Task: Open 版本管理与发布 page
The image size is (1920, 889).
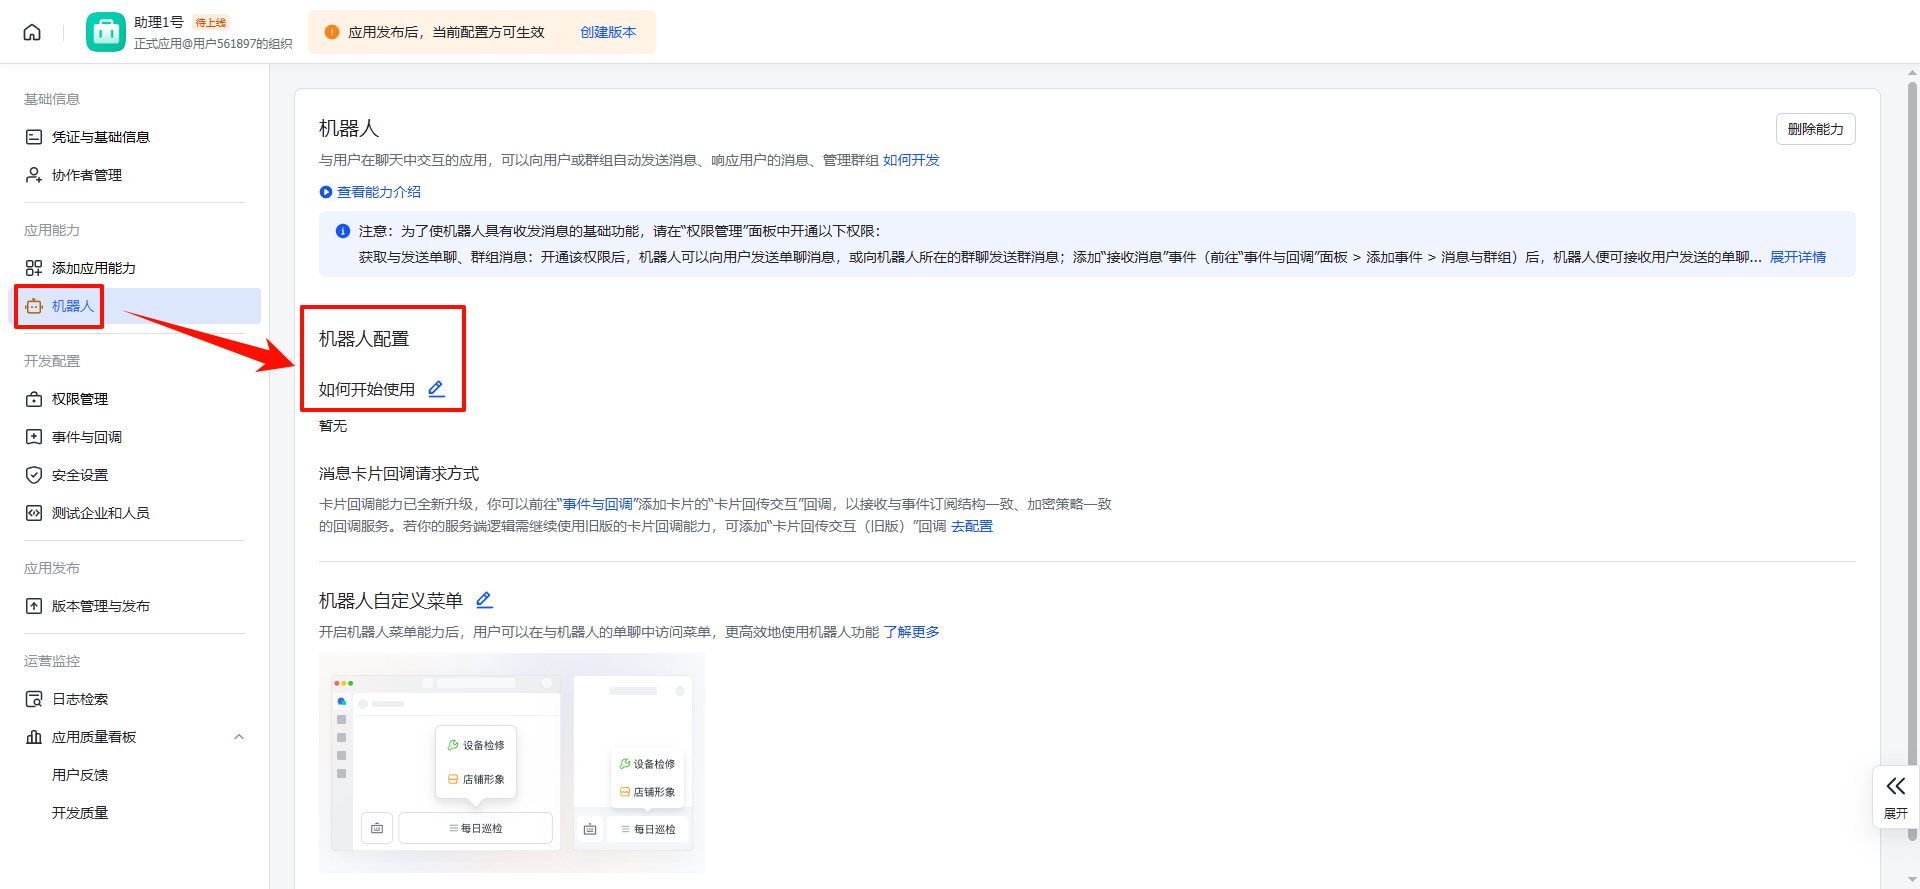Action: pyautogui.click(x=100, y=606)
